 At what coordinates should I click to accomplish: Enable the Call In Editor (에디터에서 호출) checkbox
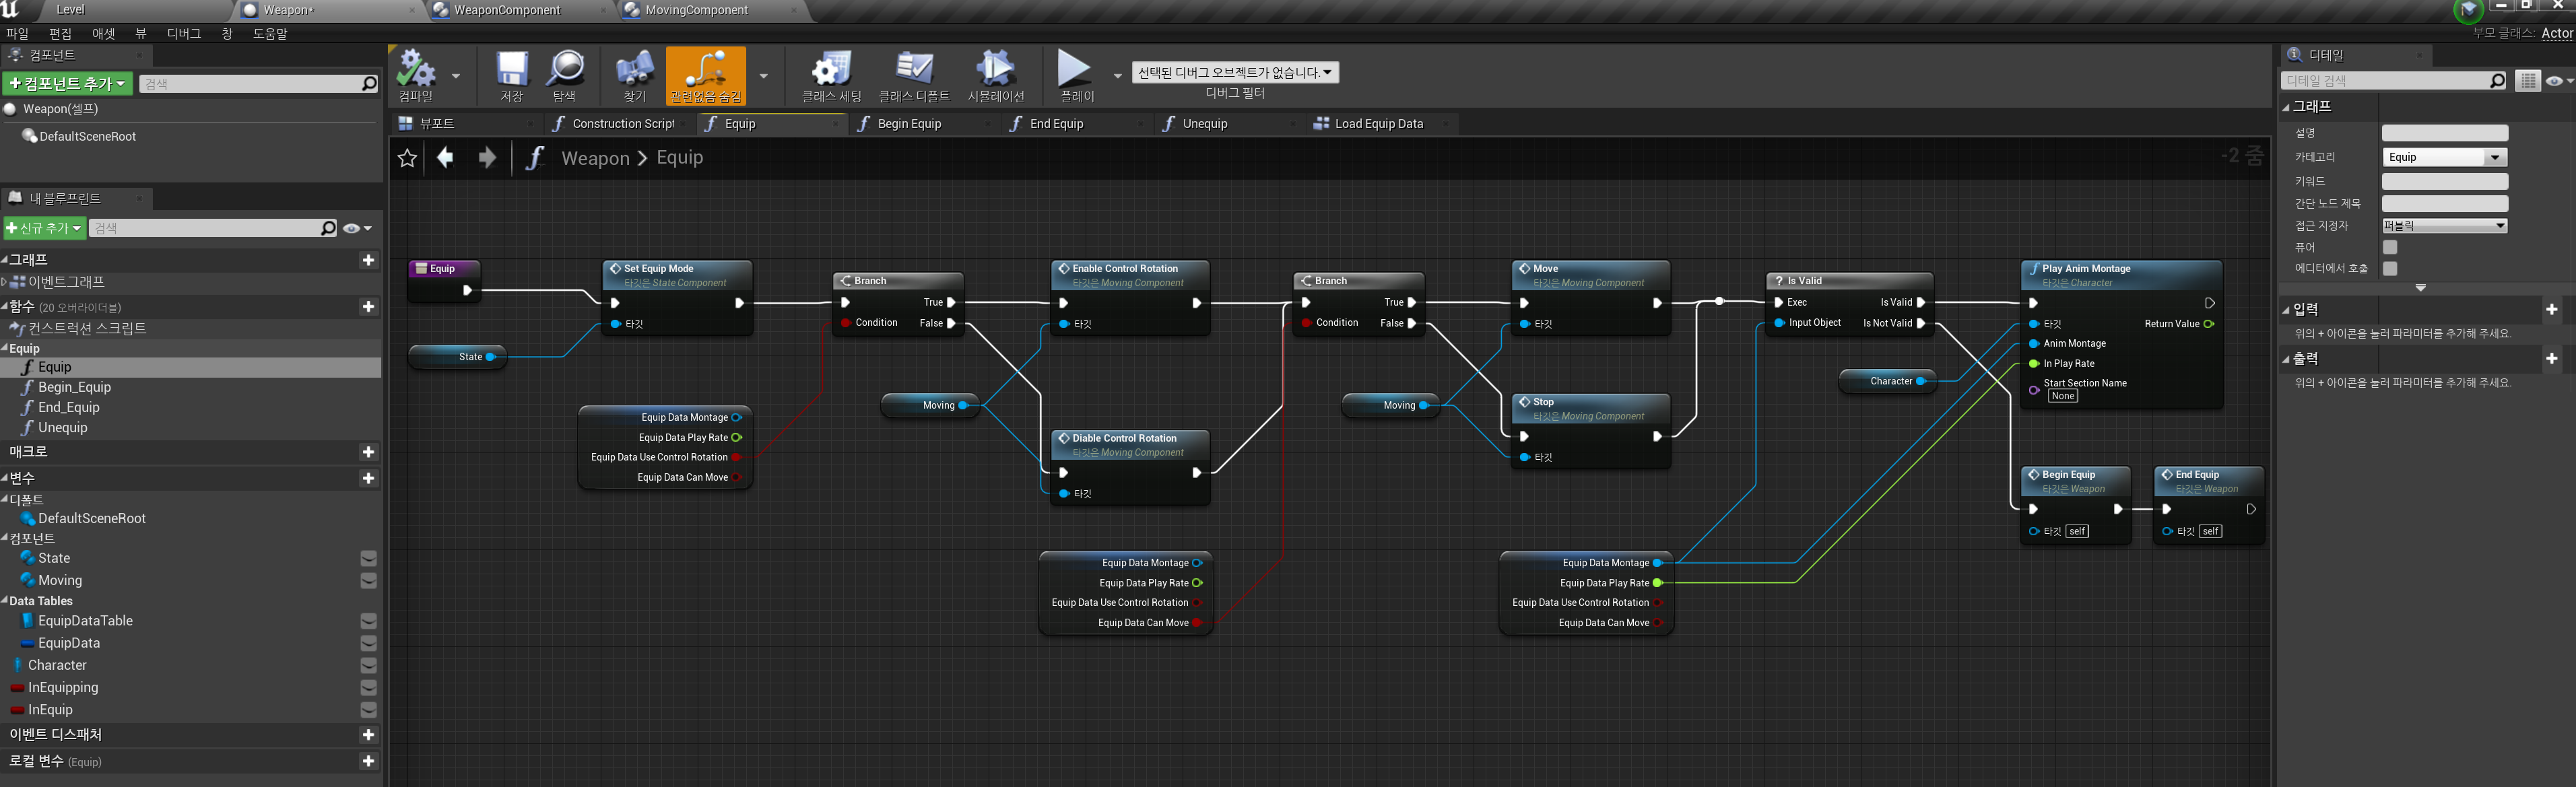pyautogui.click(x=2389, y=268)
